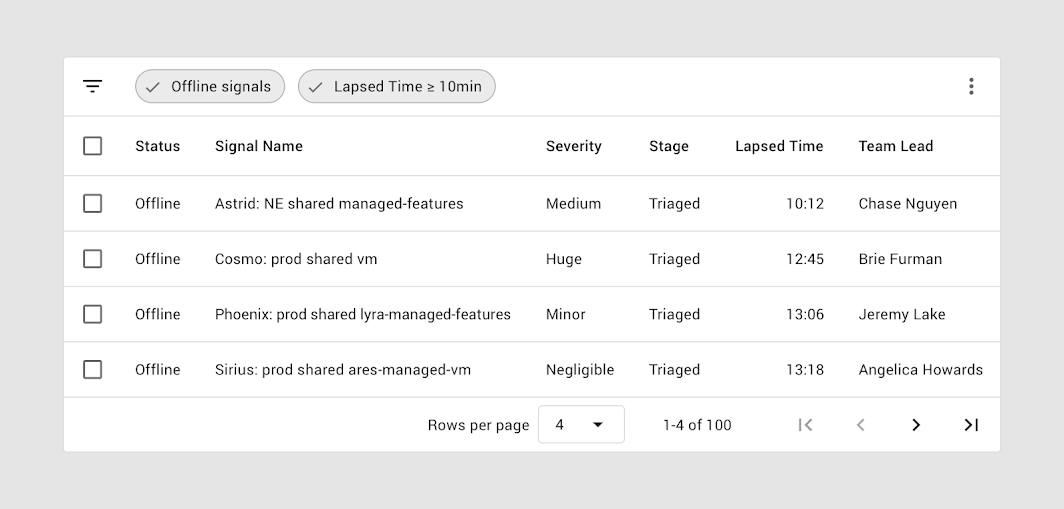Viewport: 1064px width, 509px height.
Task: Go to the previous page
Action: 860,425
